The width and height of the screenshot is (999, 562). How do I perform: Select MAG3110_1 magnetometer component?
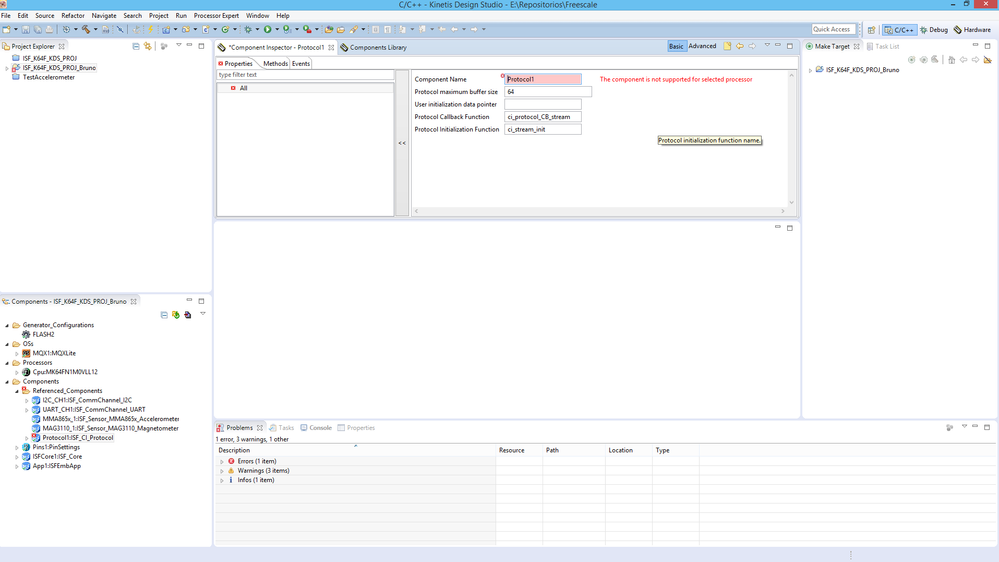point(111,428)
